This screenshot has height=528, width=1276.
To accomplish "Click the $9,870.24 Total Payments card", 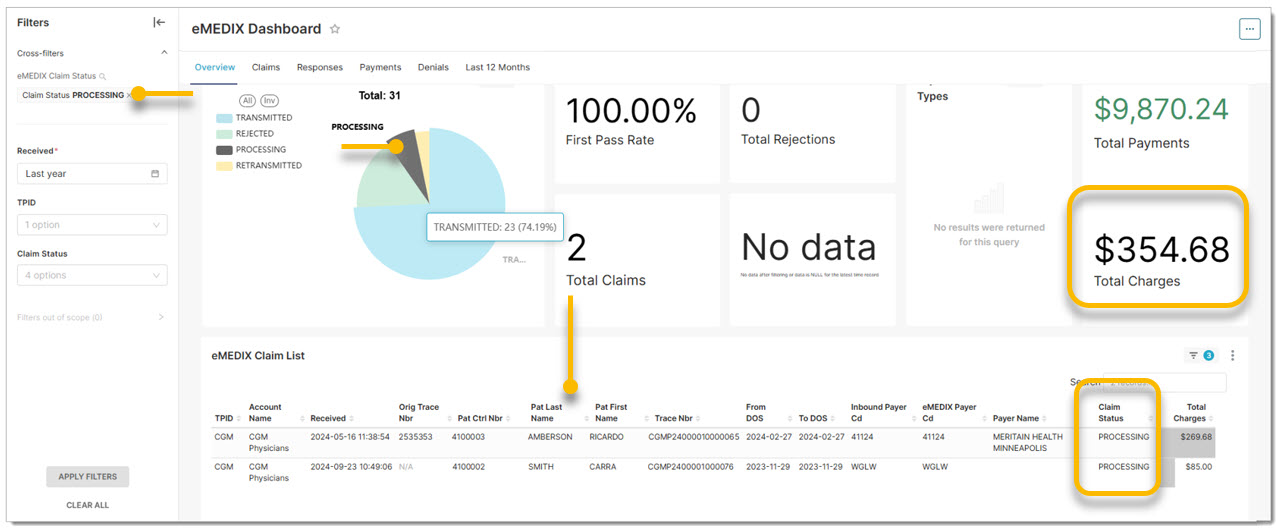I will [x=1164, y=134].
